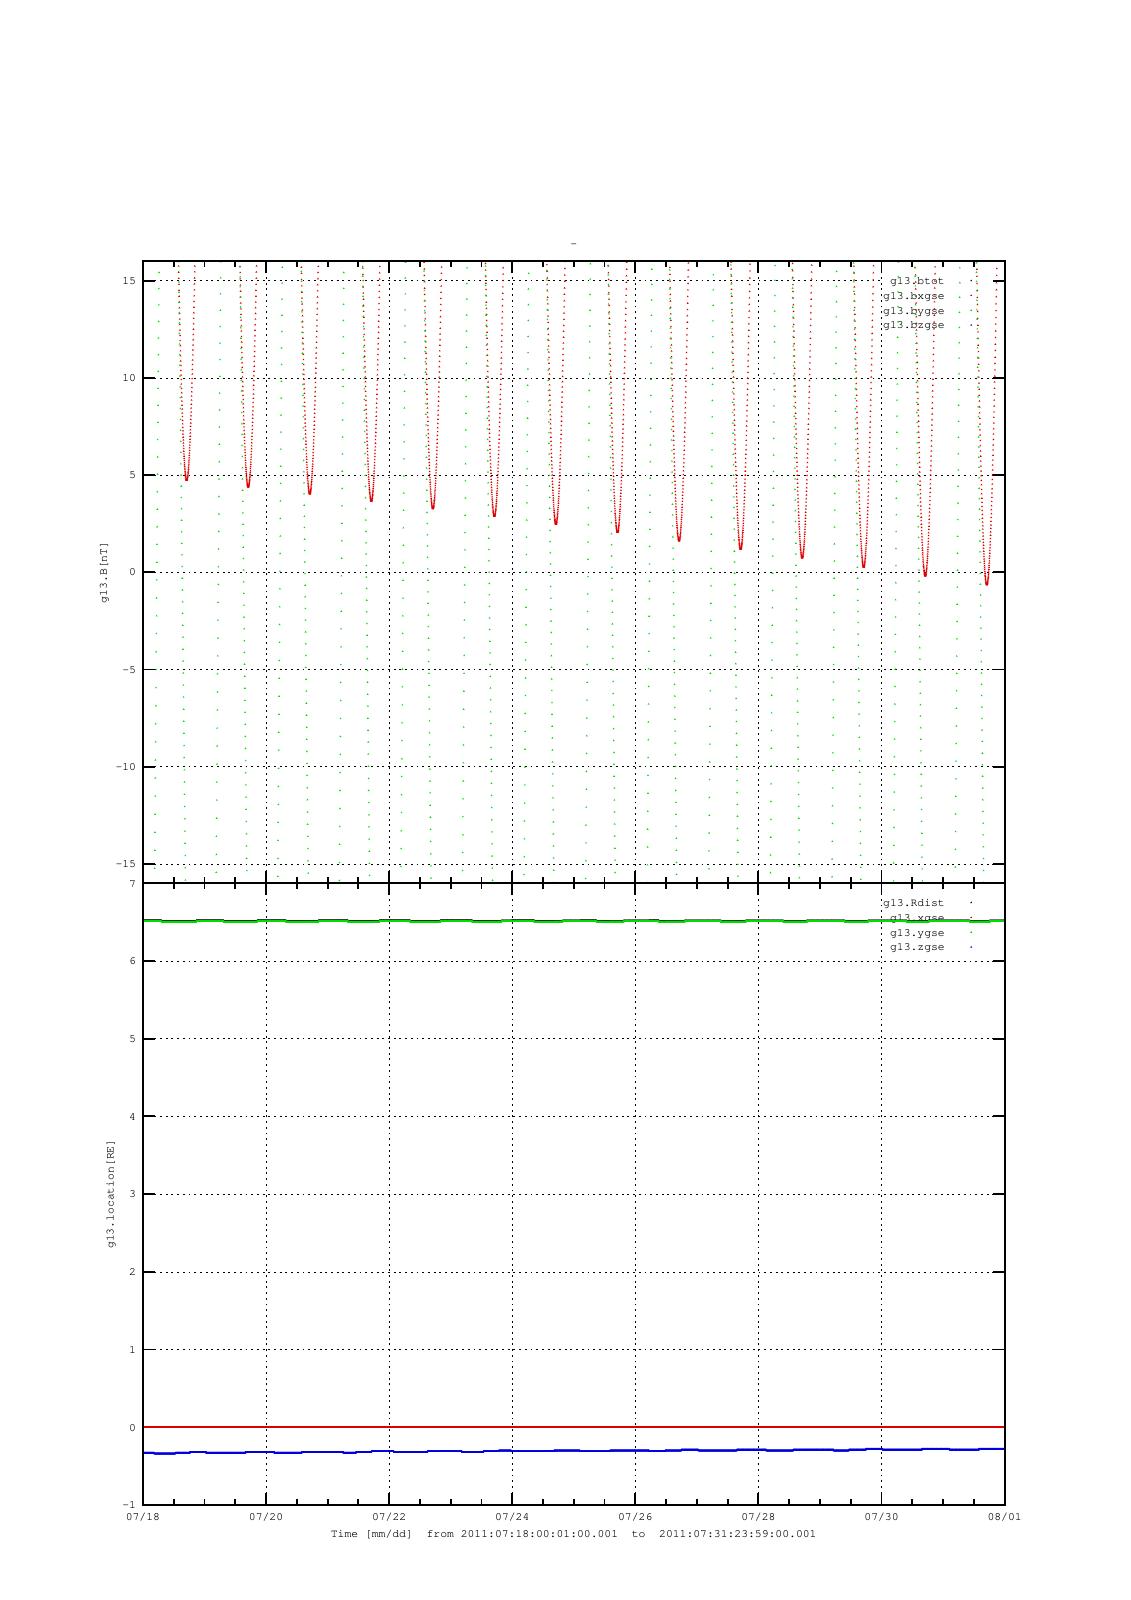Viewport: 1131px width, 1600px height.
Task: Click the g13.btot legend entry
Action: point(917,281)
